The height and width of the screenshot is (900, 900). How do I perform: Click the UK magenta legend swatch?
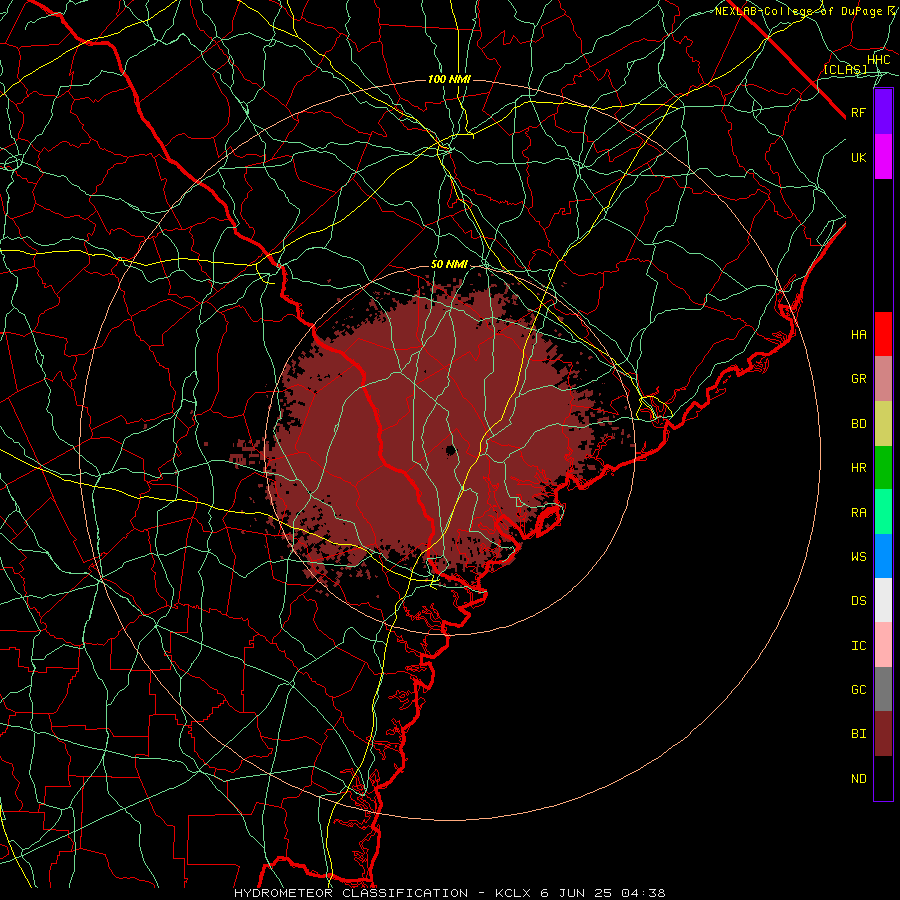[x=883, y=157]
